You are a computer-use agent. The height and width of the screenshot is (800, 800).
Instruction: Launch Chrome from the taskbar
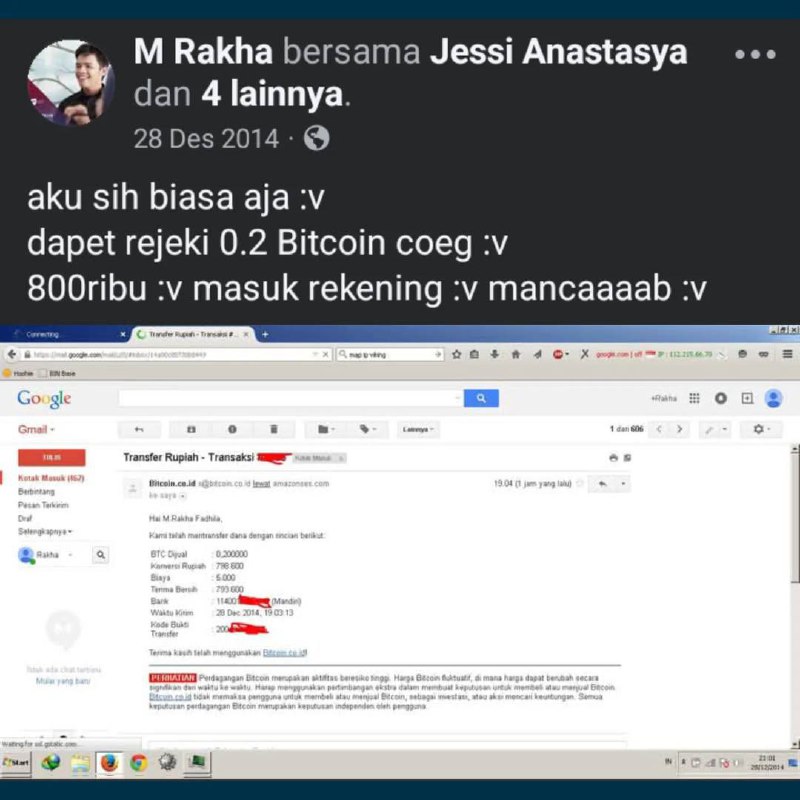pos(138,763)
